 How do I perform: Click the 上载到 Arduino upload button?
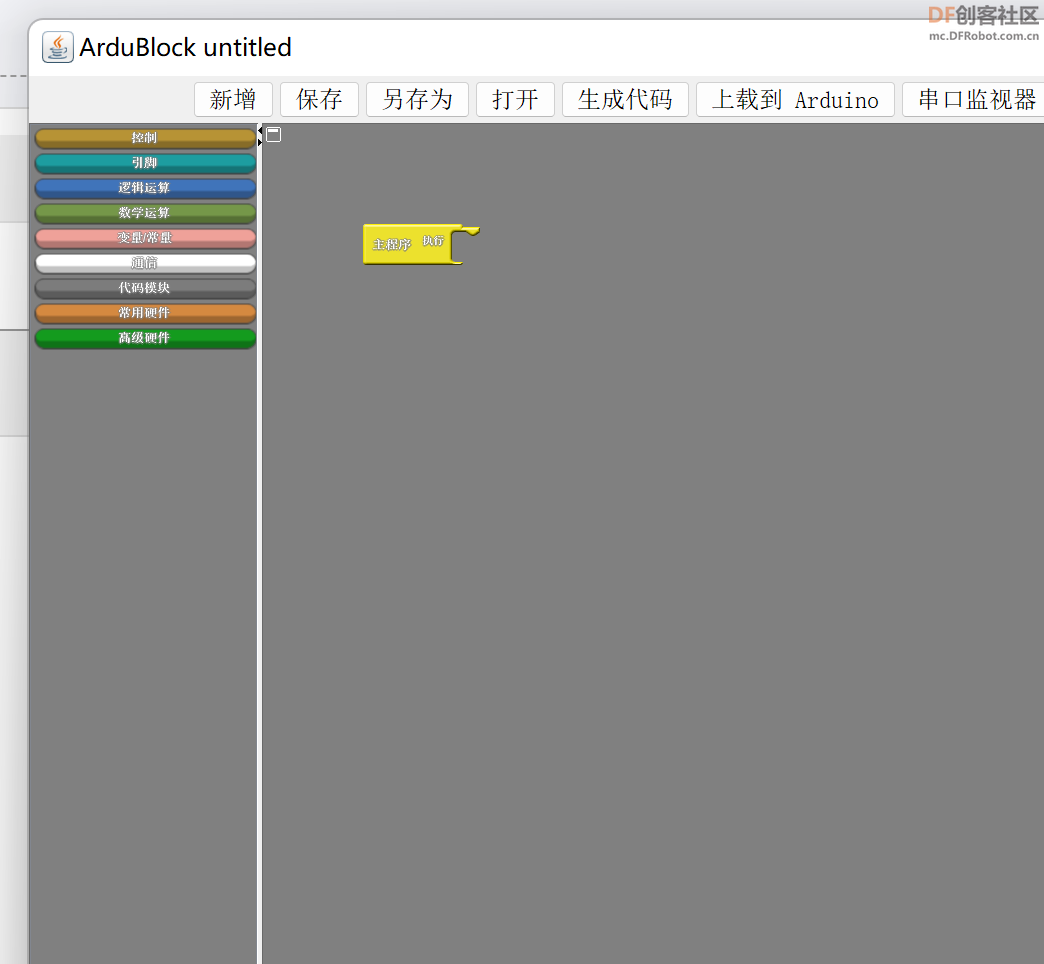794,100
